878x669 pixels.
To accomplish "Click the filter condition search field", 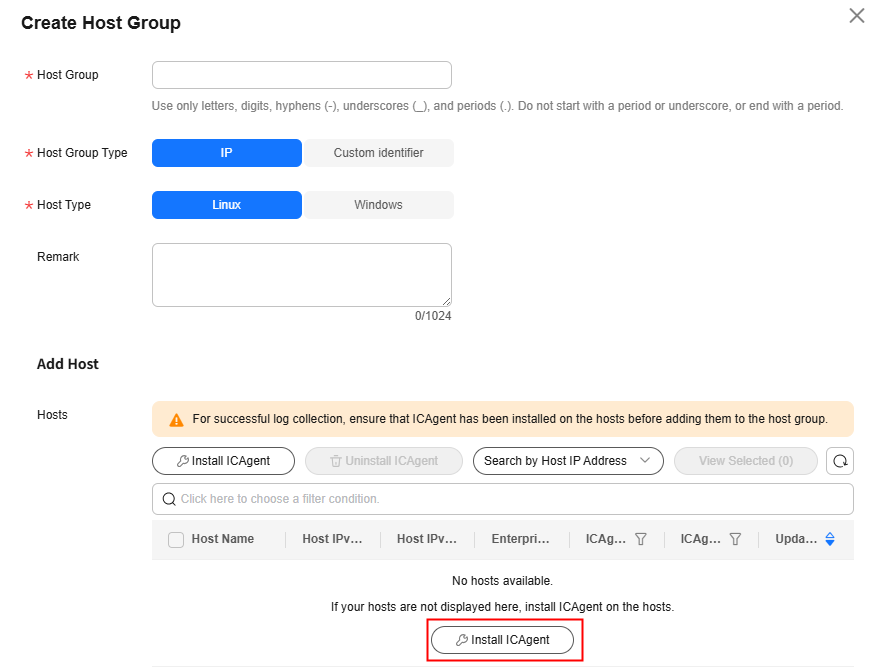I will (503, 499).
